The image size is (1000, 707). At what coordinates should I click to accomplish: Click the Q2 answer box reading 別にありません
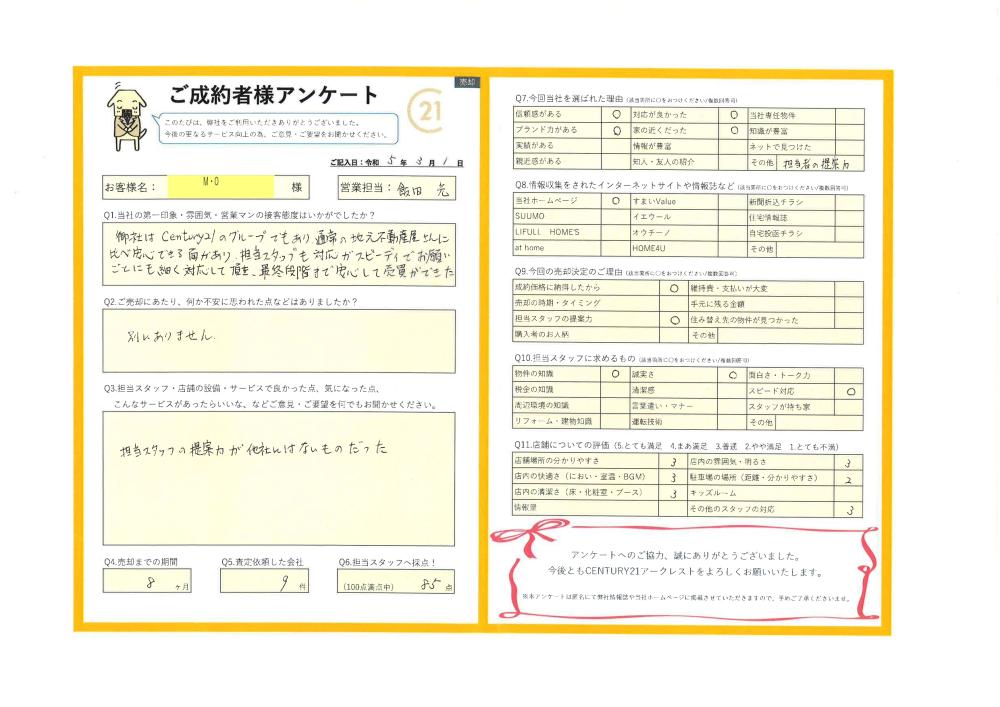[279, 341]
